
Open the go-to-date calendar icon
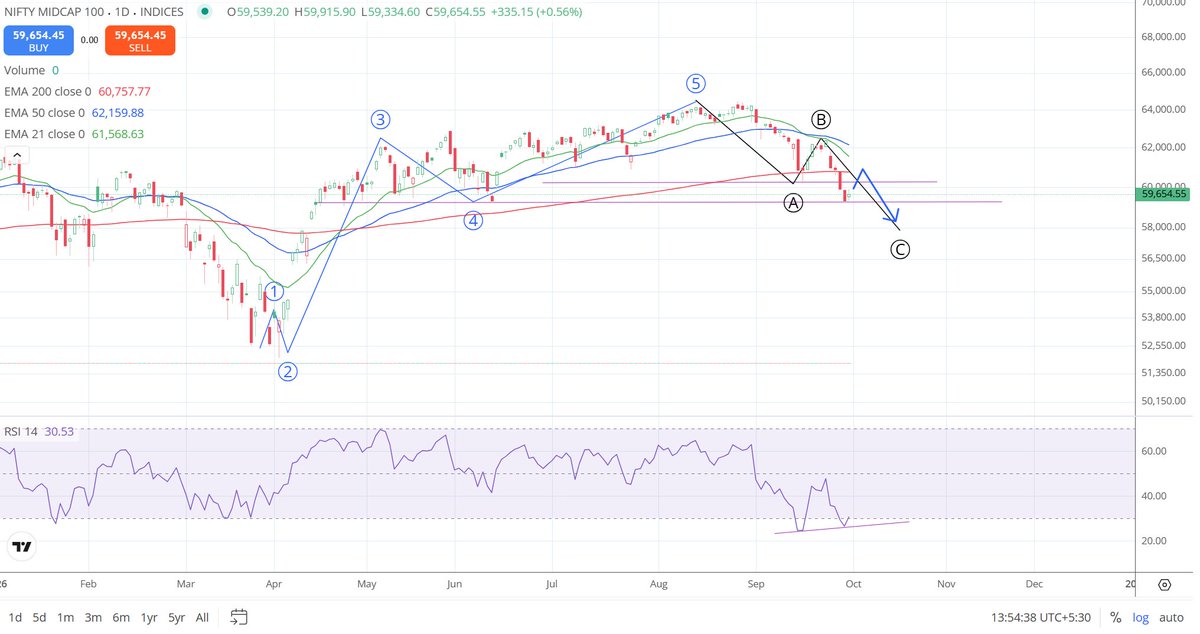click(x=239, y=617)
